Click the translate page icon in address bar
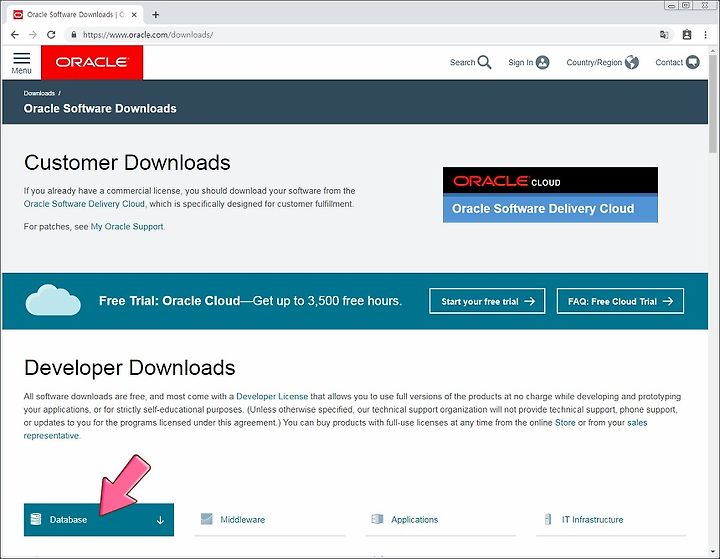Viewport: 720px width, 559px height. coord(664,35)
